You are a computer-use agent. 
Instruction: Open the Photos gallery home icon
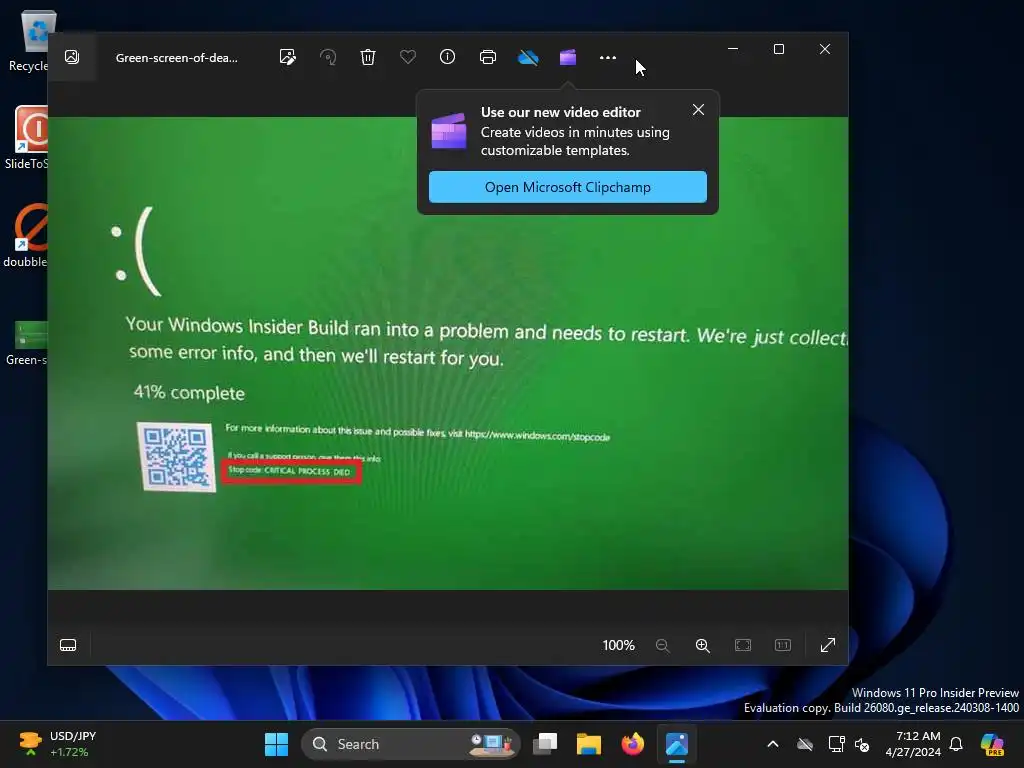(x=72, y=57)
